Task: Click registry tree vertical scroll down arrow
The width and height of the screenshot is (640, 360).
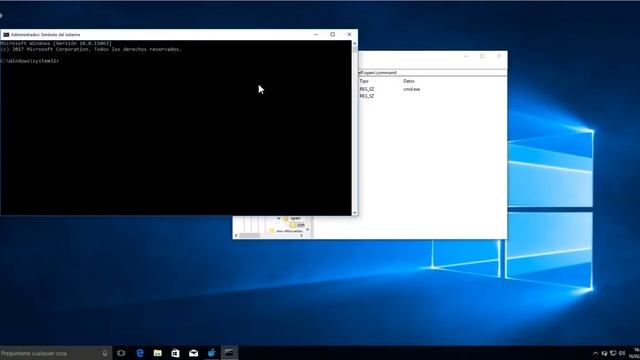Action: coord(308,230)
